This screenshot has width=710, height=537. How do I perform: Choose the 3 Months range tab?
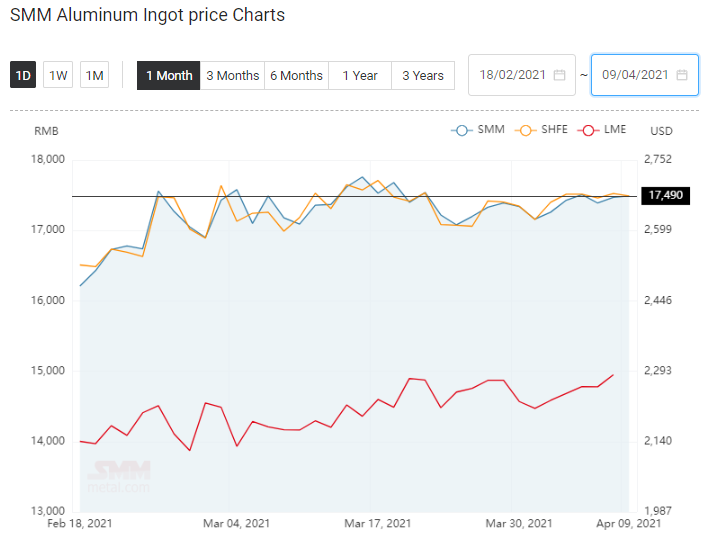[232, 76]
